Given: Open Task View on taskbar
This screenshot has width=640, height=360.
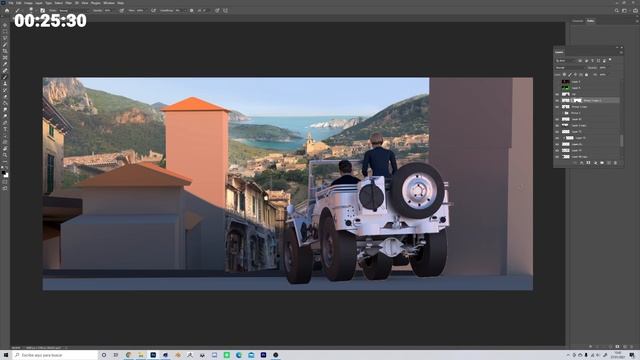Looking at the screenshot, I should 116,355.
